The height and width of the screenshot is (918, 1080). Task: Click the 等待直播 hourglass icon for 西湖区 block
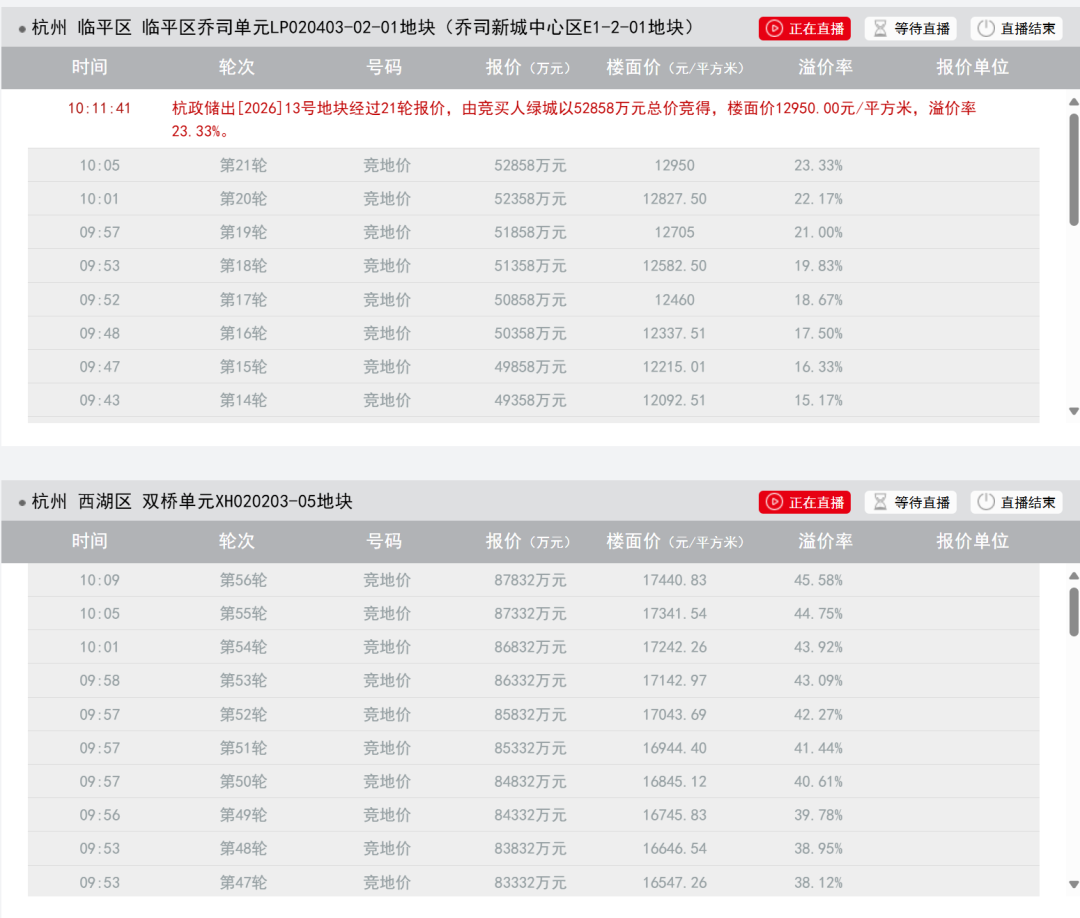[880, 502]
